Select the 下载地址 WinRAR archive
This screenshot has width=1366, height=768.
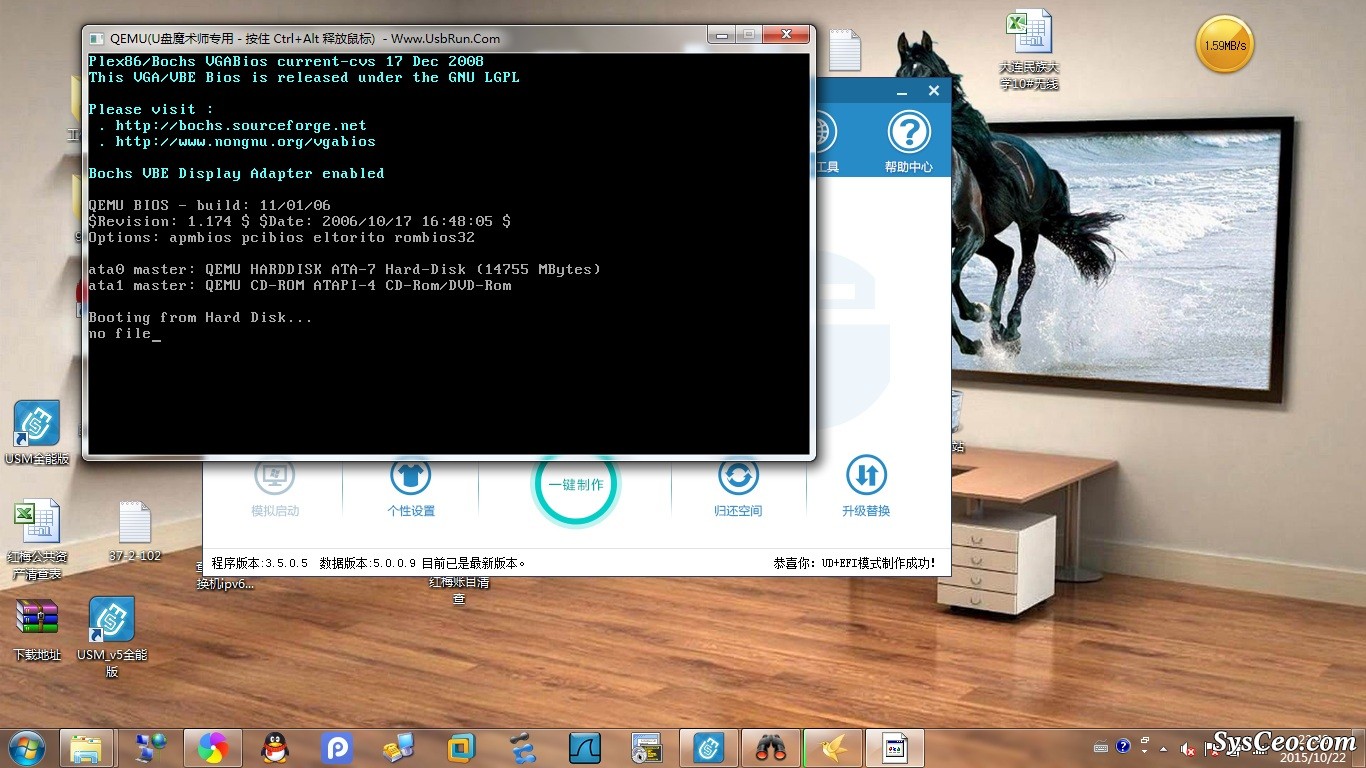(x=37, y=629)
